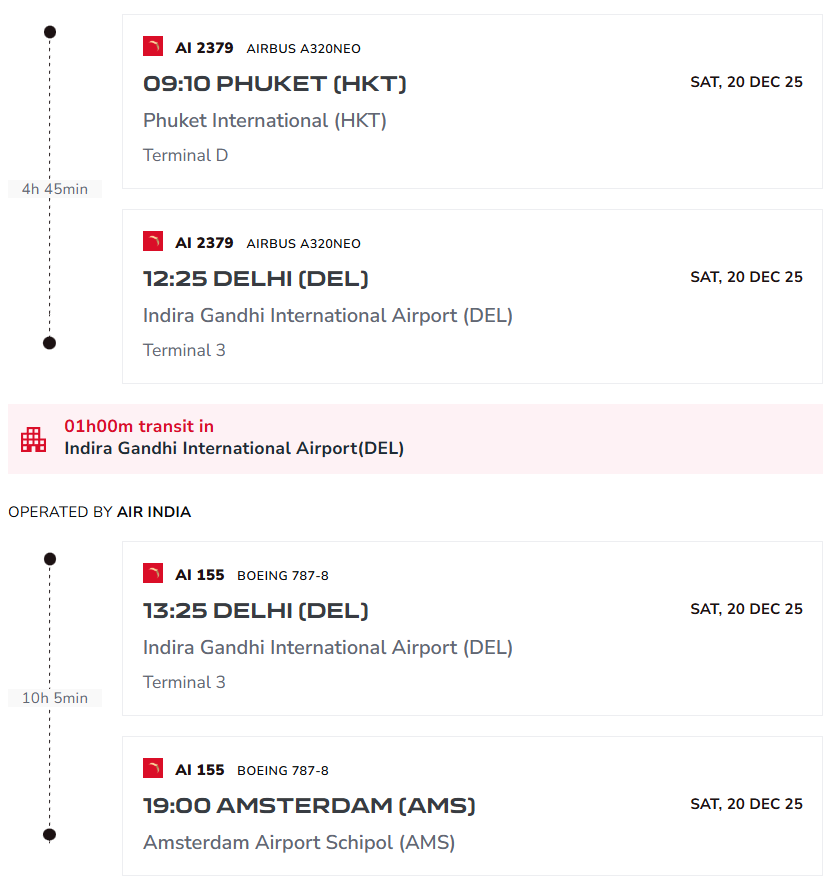Select the 01h00m transit in text
This screenshot has height=889, width=832.
click(x=139, y=427)
